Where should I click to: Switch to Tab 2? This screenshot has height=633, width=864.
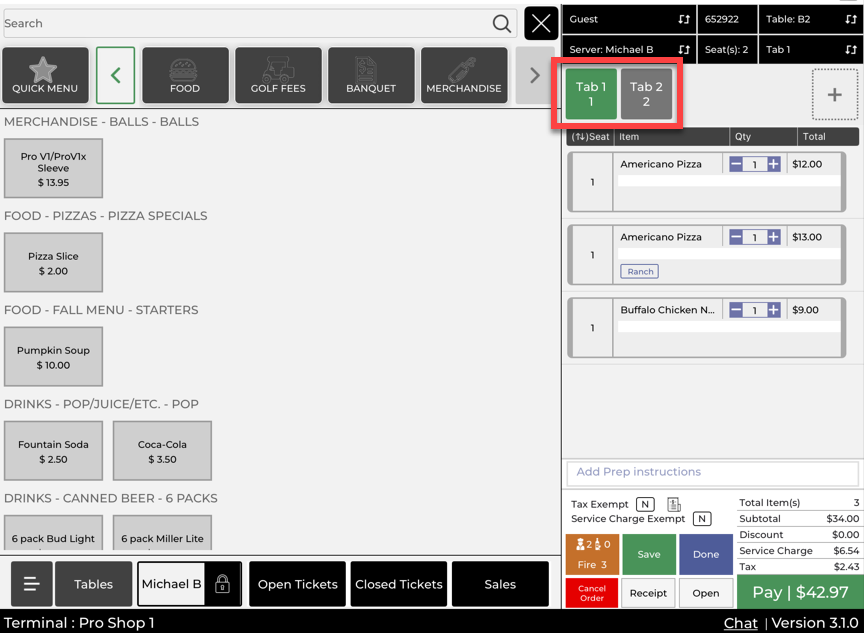(x=646, y=94)
